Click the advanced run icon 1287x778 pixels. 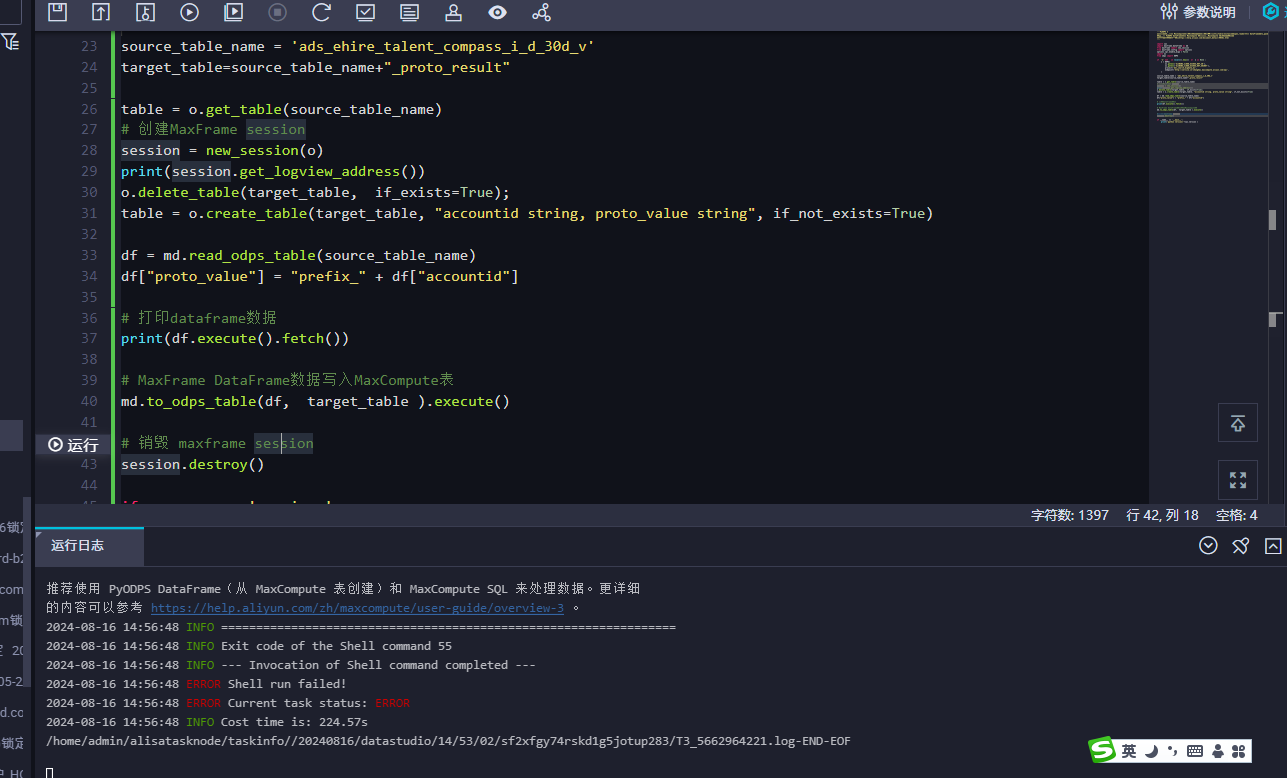tap(233, 12)
